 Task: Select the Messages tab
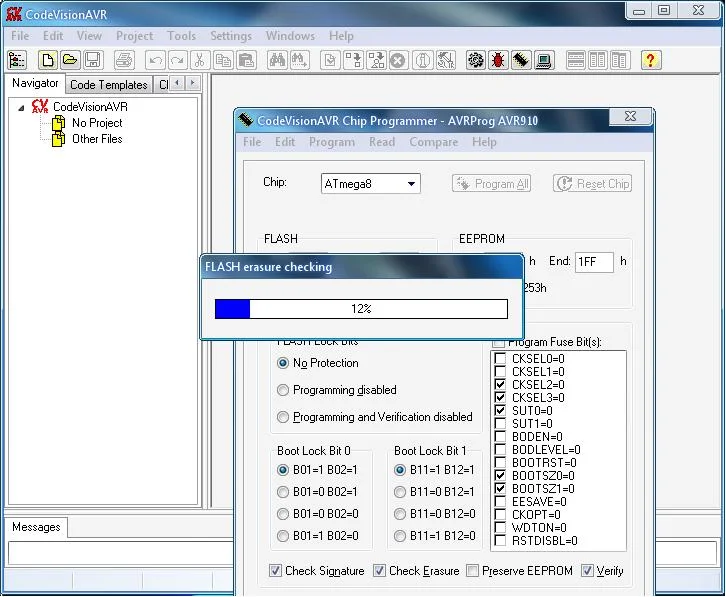coord(36,527)
